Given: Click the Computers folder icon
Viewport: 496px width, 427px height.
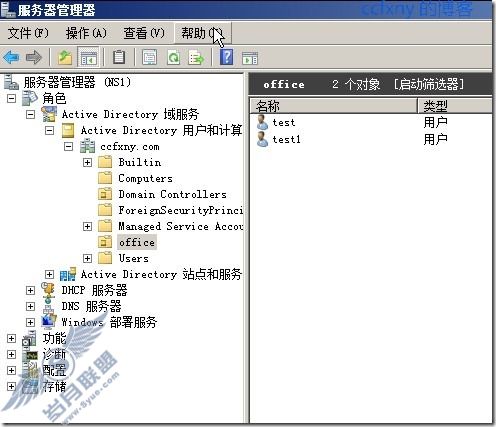Looking at the screenshot, I should coord(105,178).
